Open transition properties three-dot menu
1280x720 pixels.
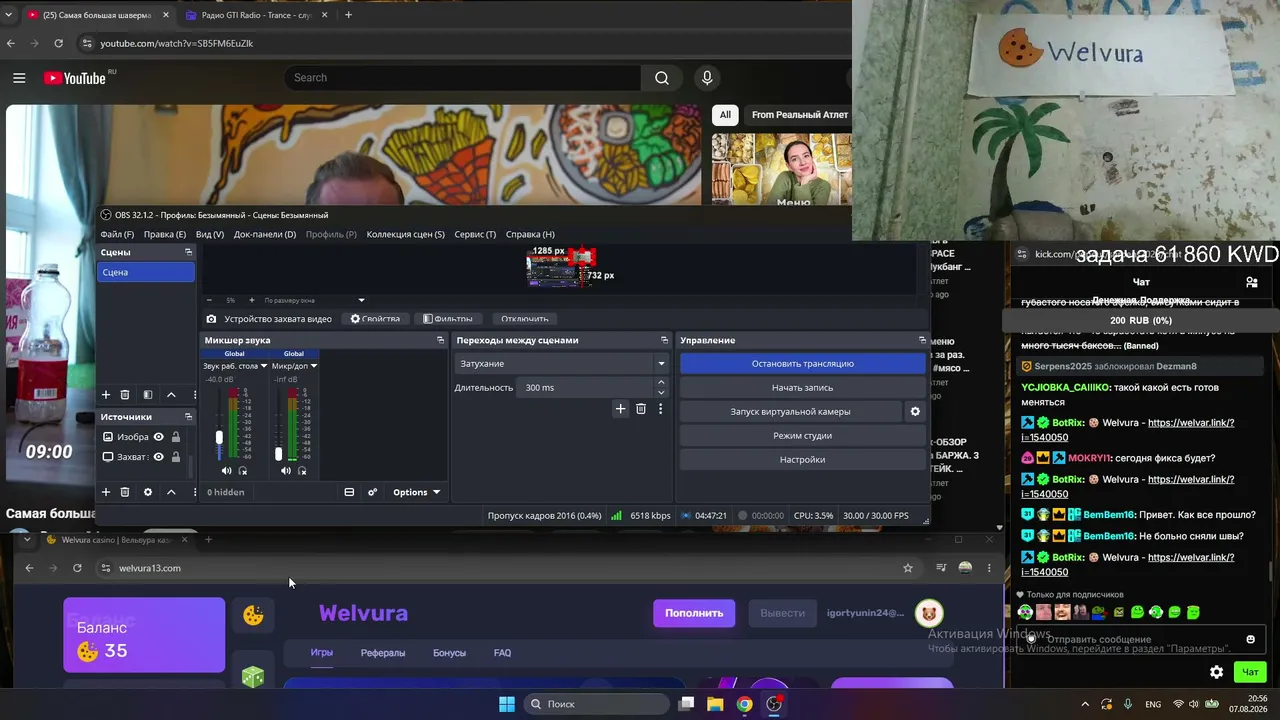[660, 409]
